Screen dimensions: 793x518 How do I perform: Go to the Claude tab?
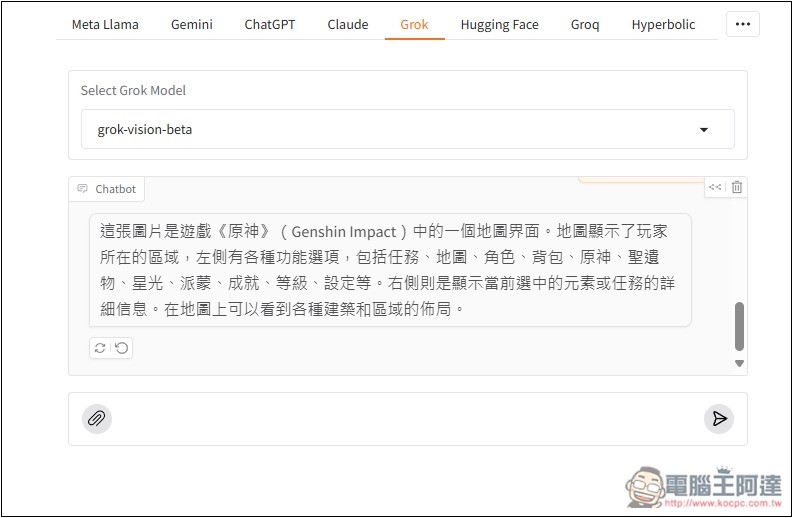tap(348, 24)
